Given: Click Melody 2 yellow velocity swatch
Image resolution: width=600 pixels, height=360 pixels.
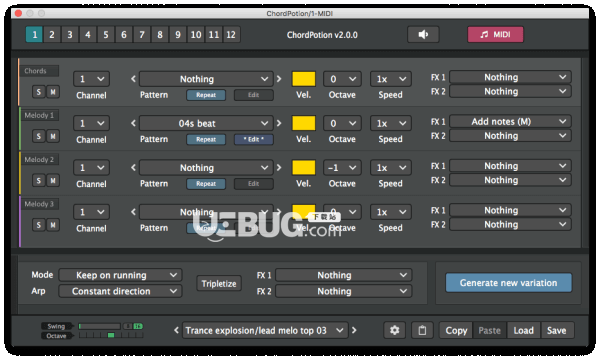Looking at the screenshot, I should coord(304,168).
